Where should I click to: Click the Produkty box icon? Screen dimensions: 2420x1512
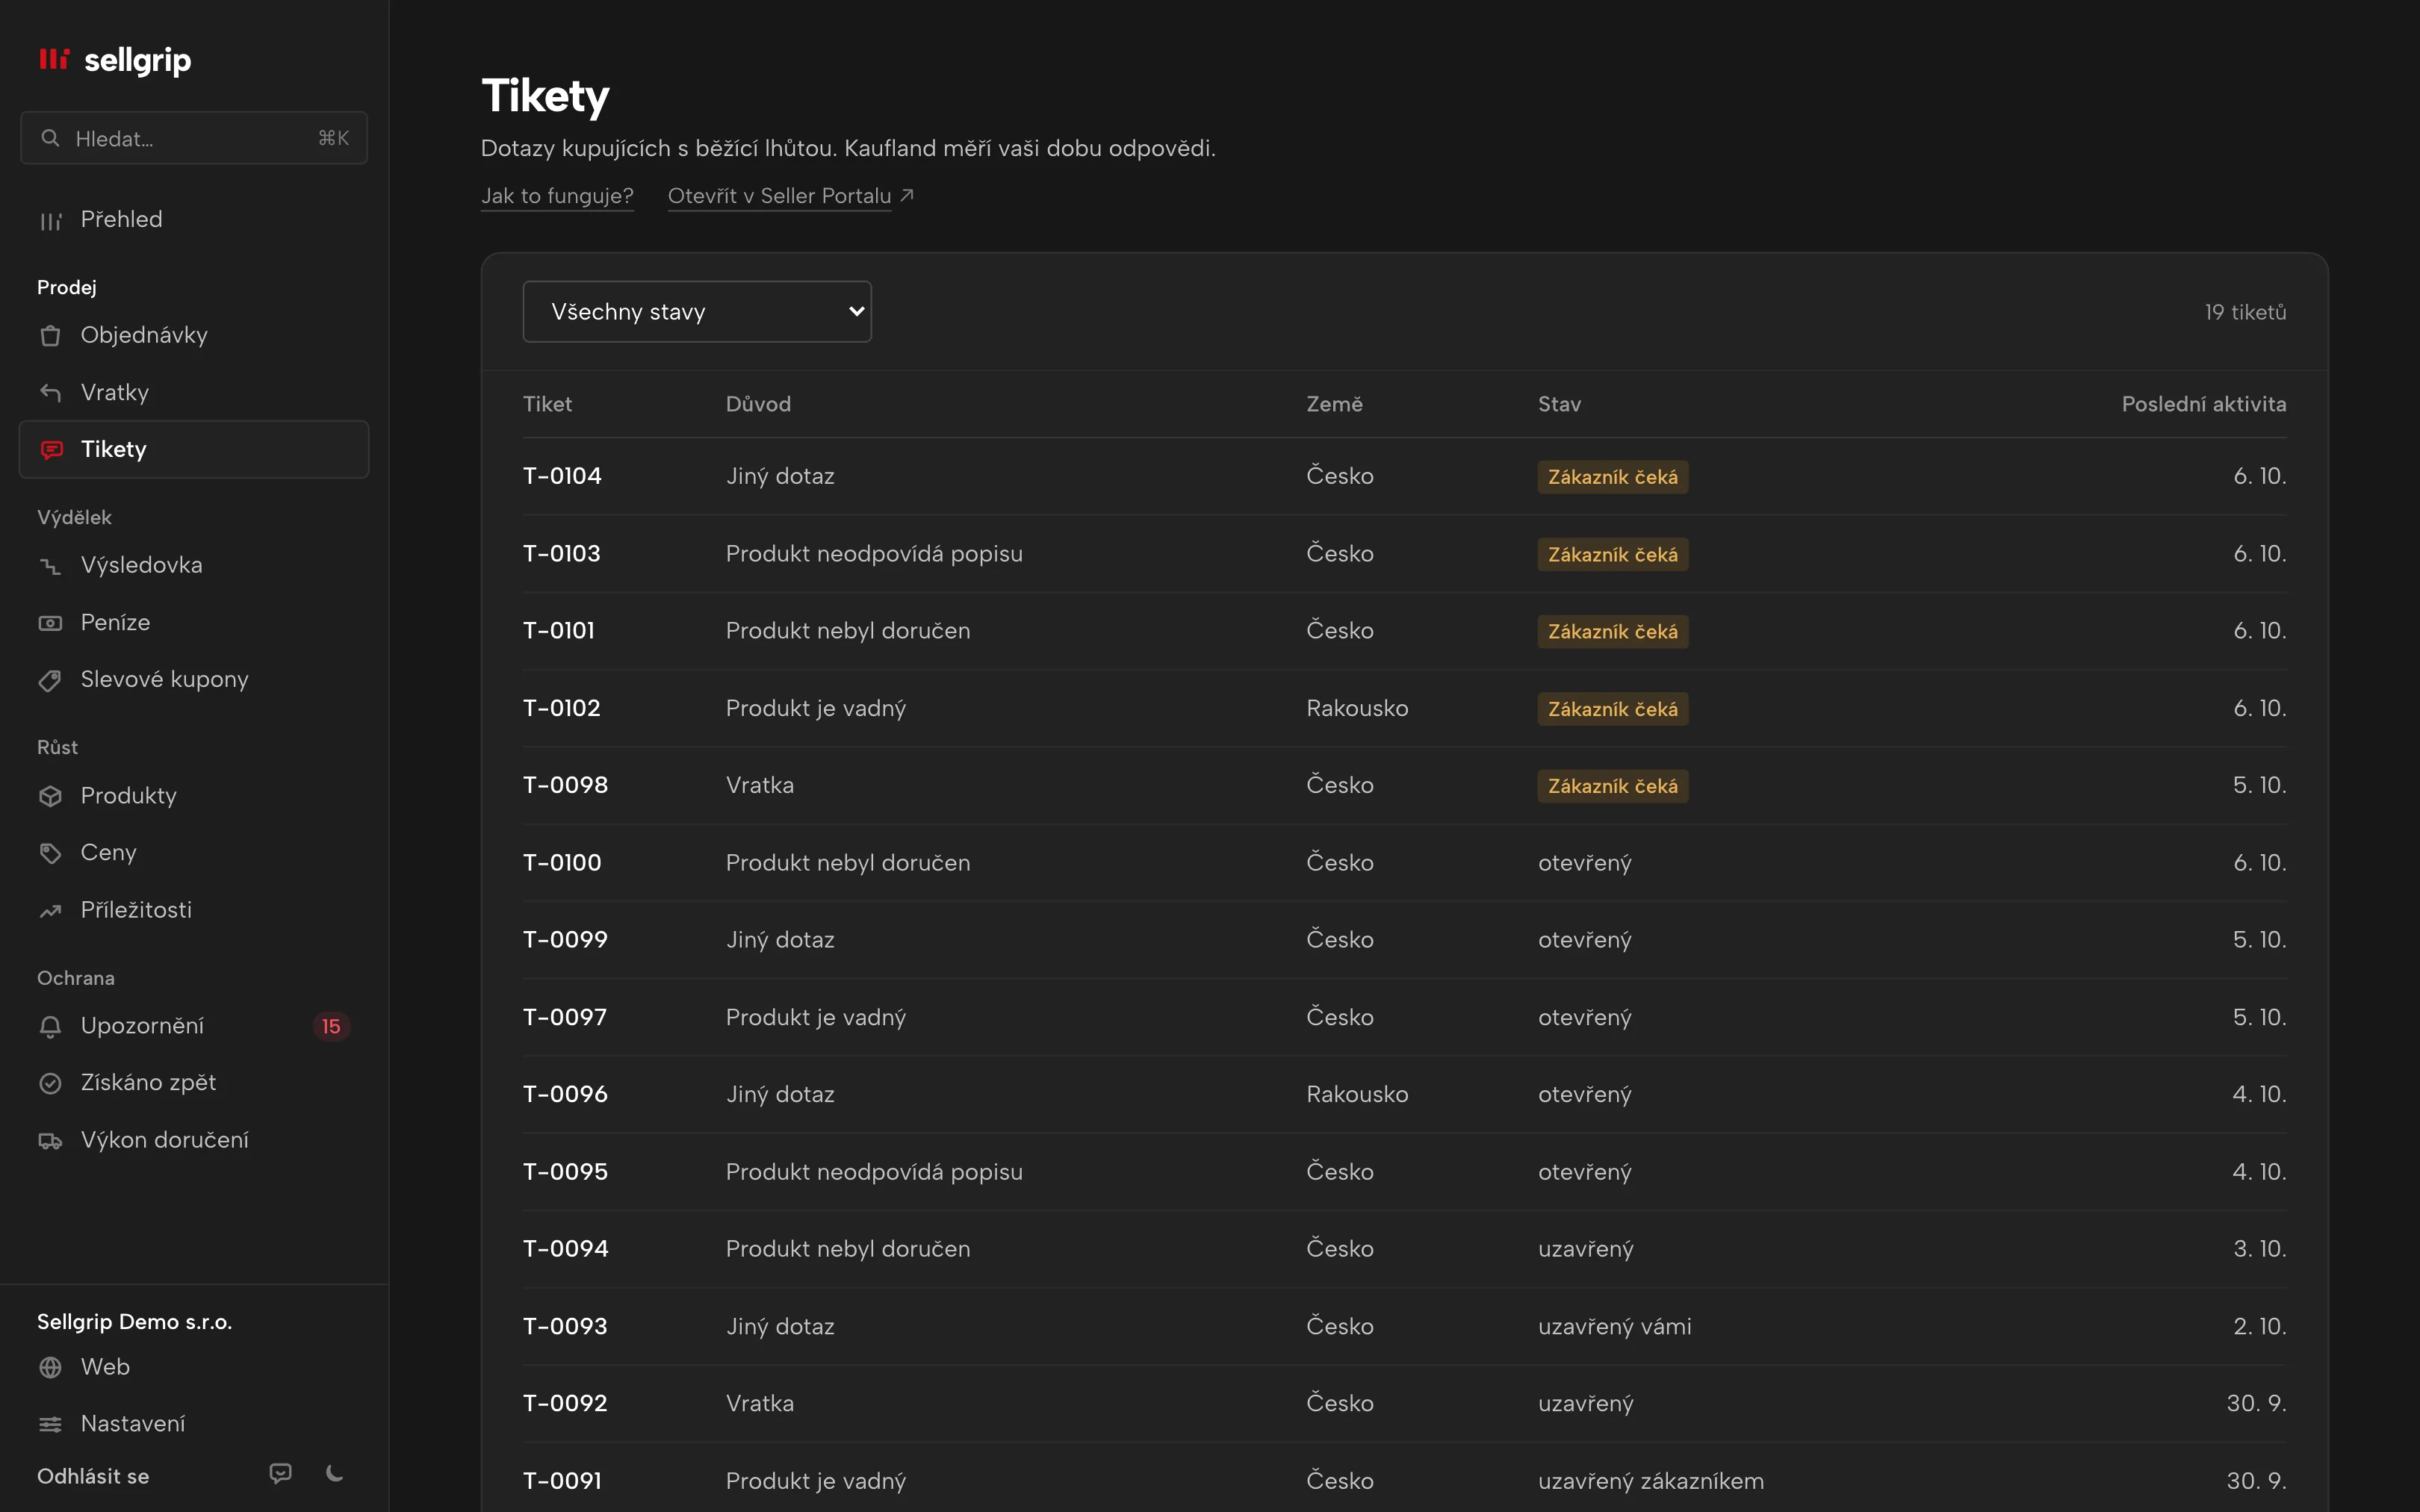(50, 796)
